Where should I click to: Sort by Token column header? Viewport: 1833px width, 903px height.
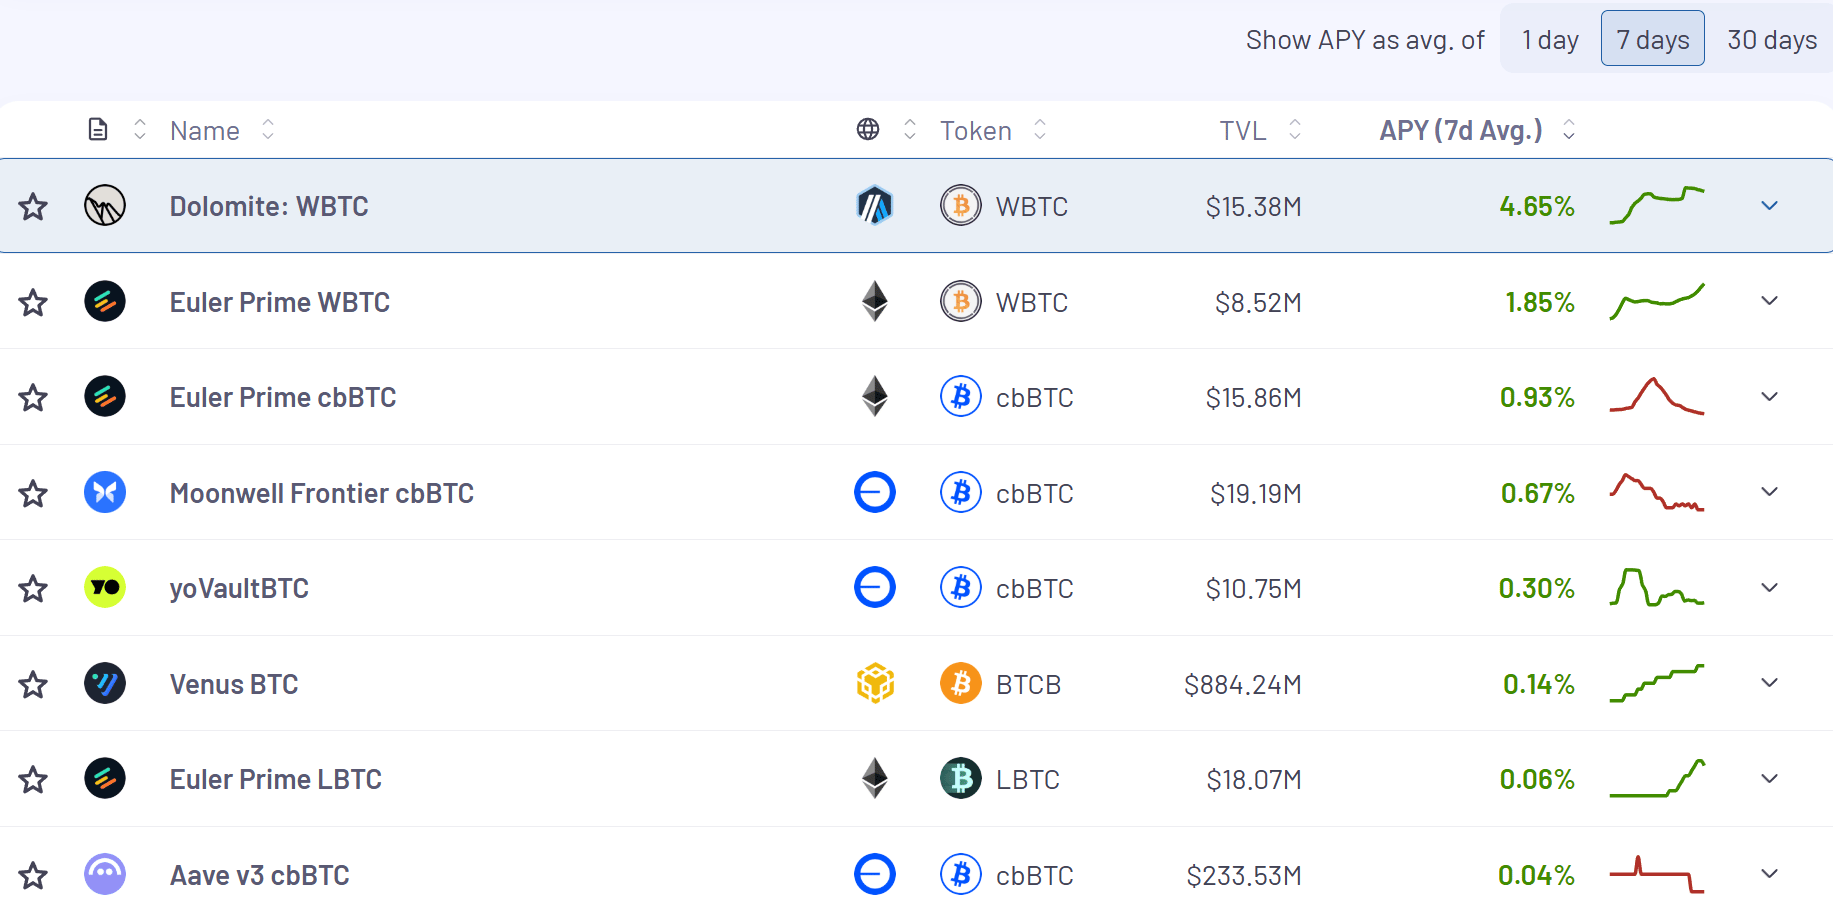coord(993,130)
